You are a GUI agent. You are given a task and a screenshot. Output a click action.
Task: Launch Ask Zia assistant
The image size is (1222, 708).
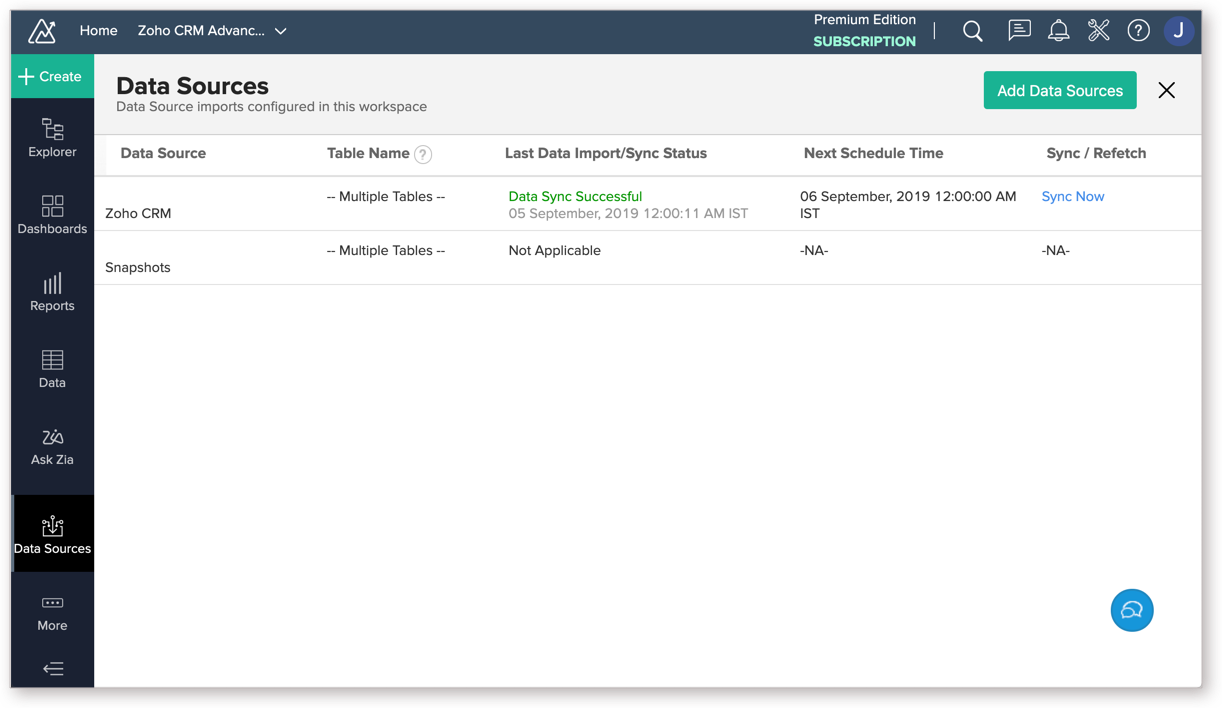(x=52, y=446)
